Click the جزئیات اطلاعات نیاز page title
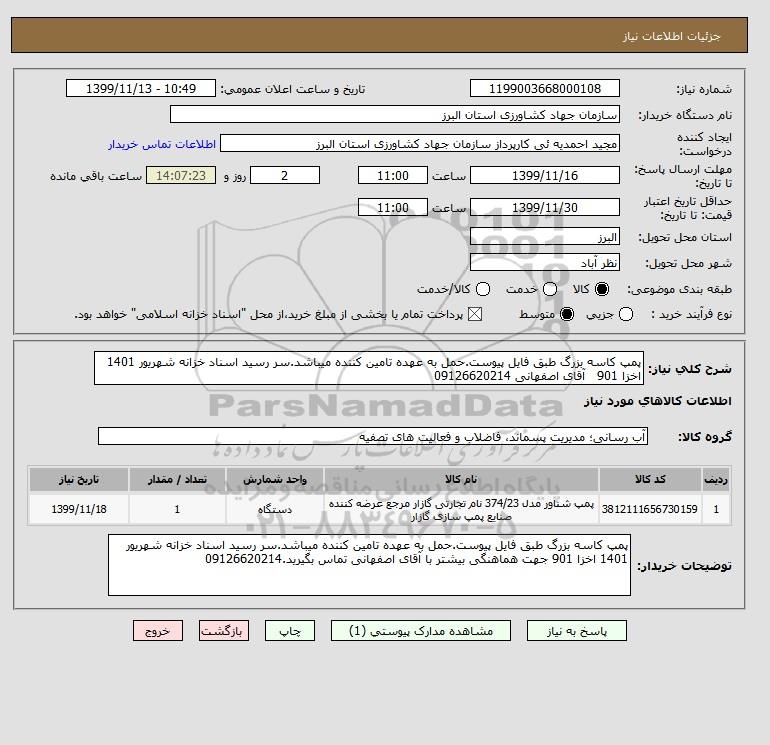This screenshot has width=770, height=745. click(672, 37)
